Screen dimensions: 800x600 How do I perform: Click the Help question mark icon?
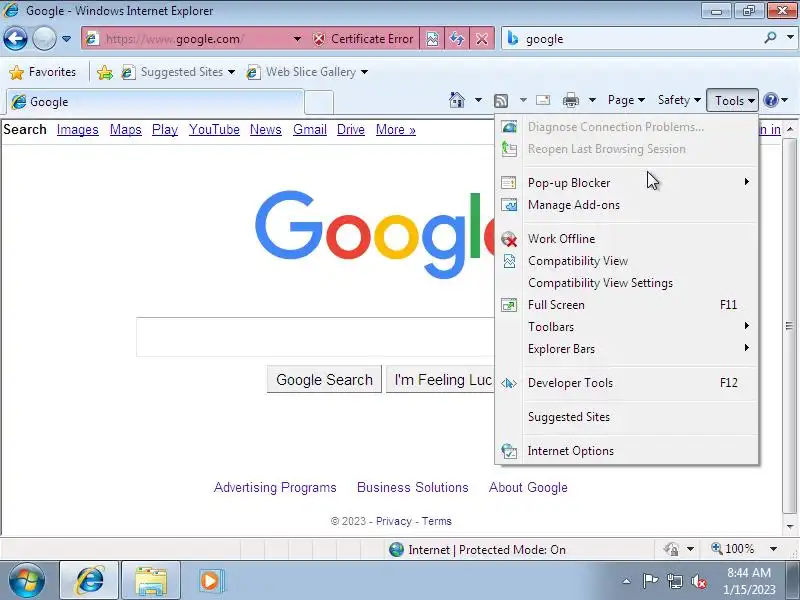point(771,100)
